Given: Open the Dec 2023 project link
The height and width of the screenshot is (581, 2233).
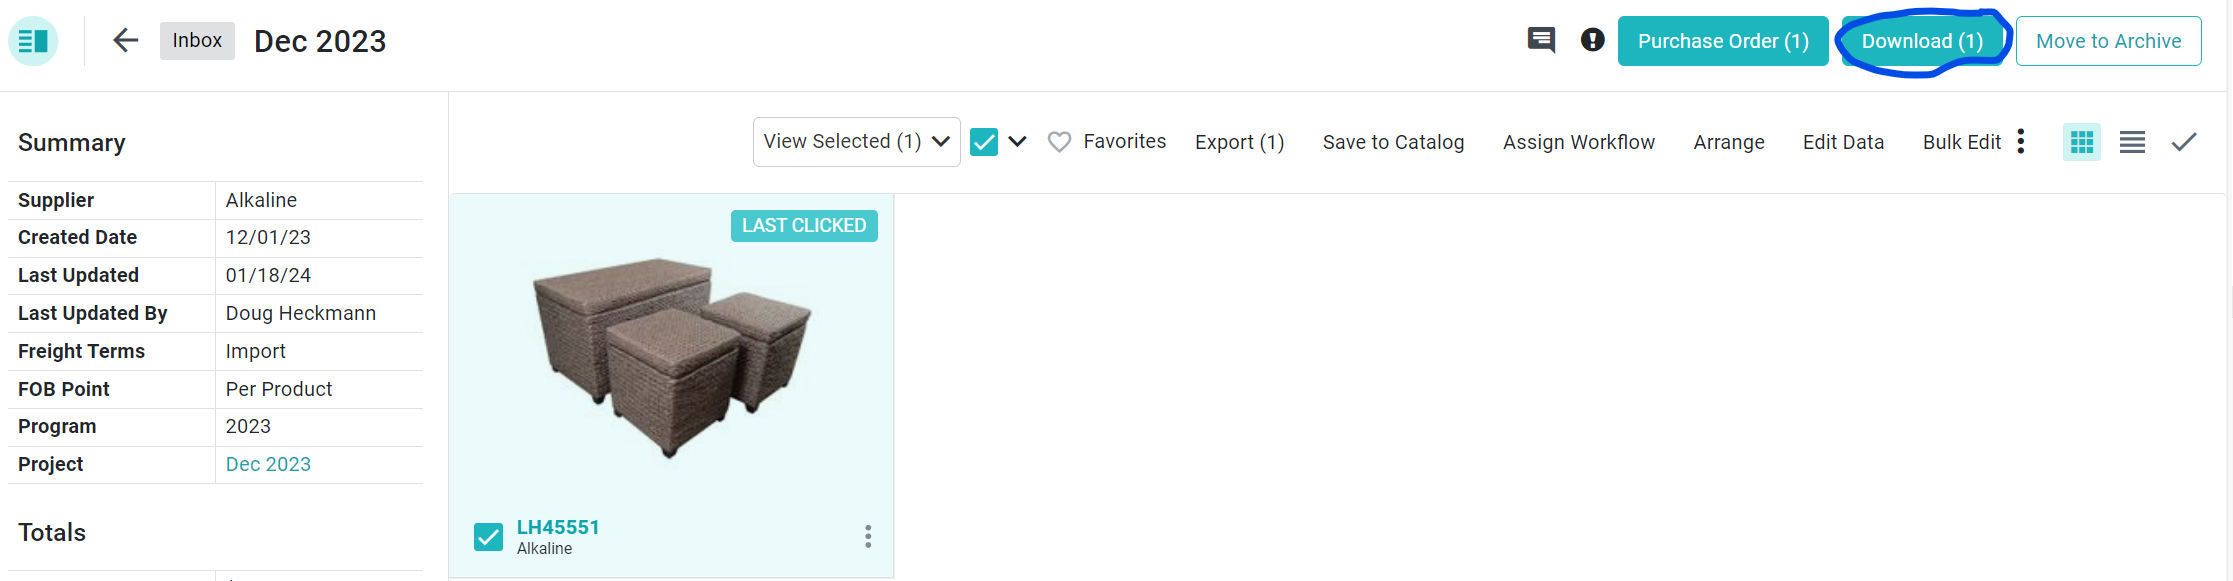Looking at the screenshot, I should (x=268, y=464).
